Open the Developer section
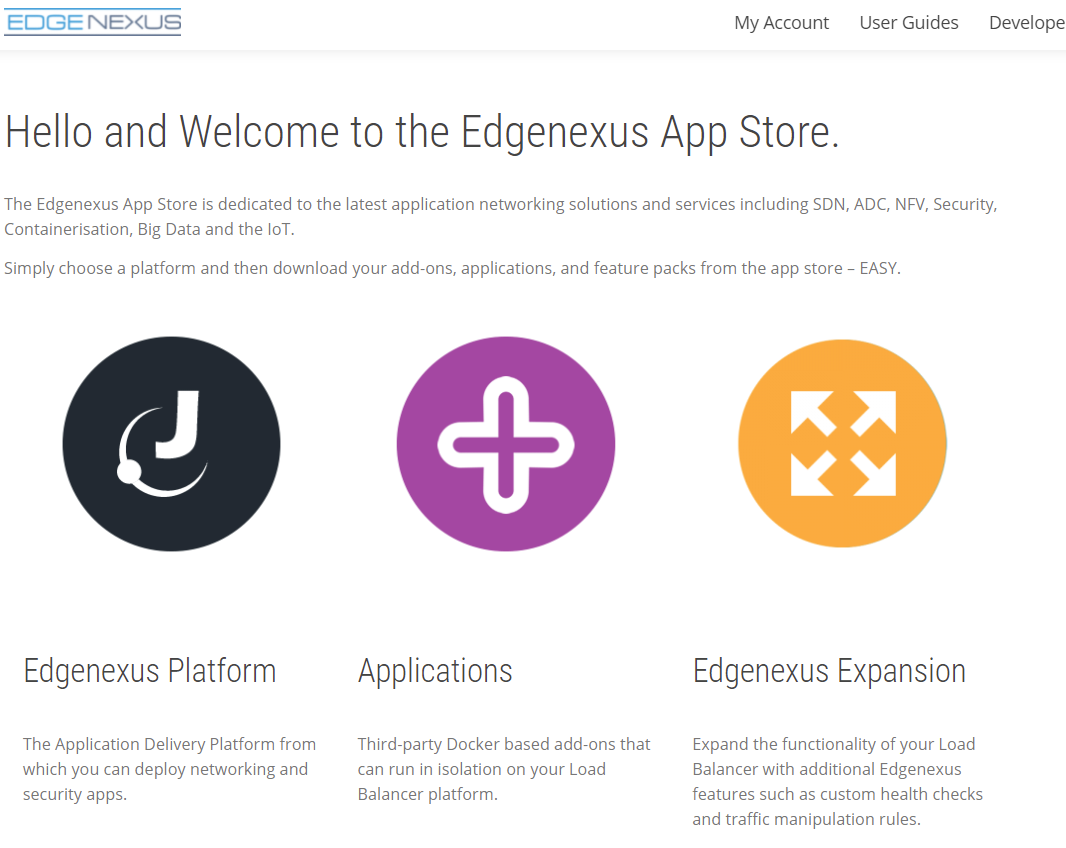Screen dimensions: 1066x848 tap(1027, 22)
